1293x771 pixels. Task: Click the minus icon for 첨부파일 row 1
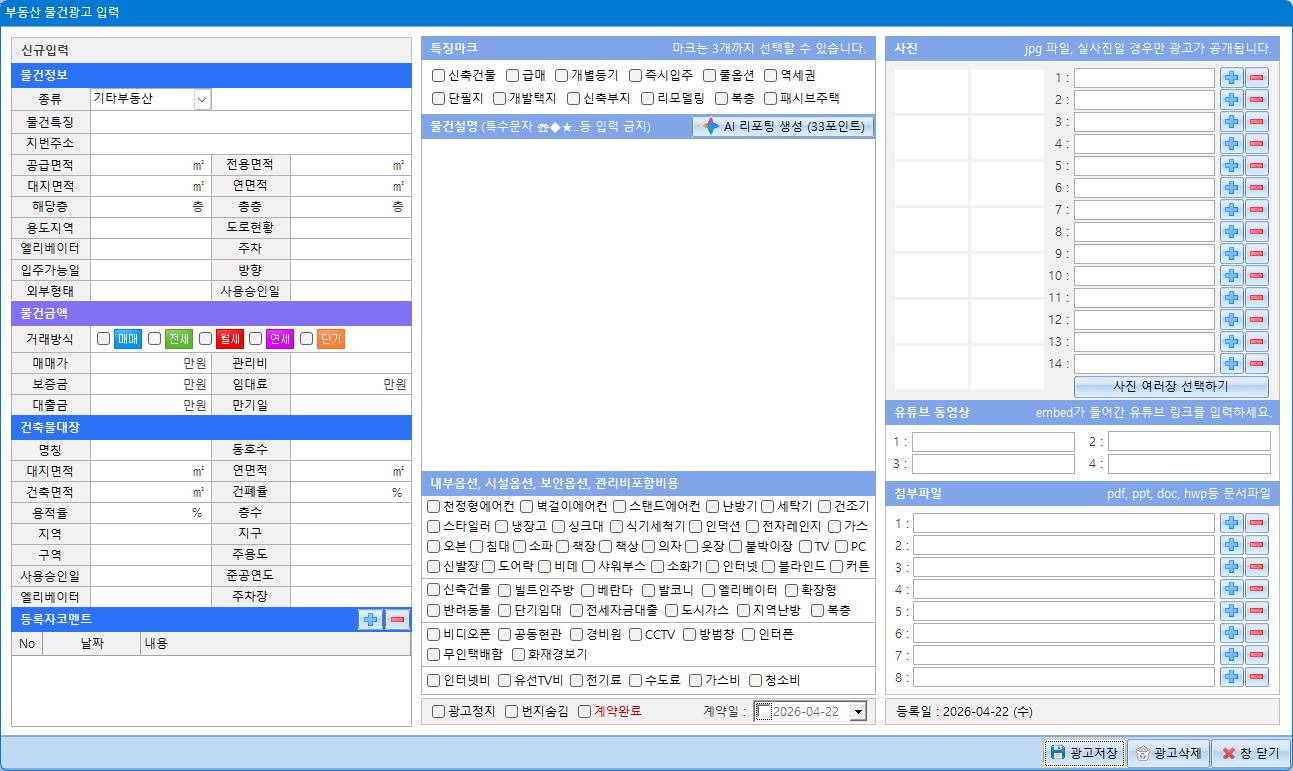(x=1257, y=523)
